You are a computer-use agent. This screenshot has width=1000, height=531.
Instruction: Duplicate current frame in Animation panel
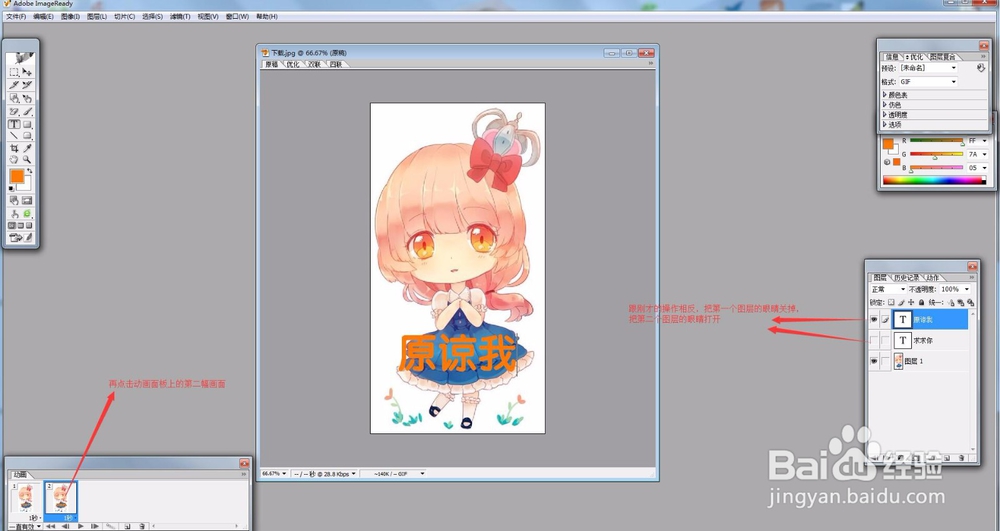[x=127, y=527]
